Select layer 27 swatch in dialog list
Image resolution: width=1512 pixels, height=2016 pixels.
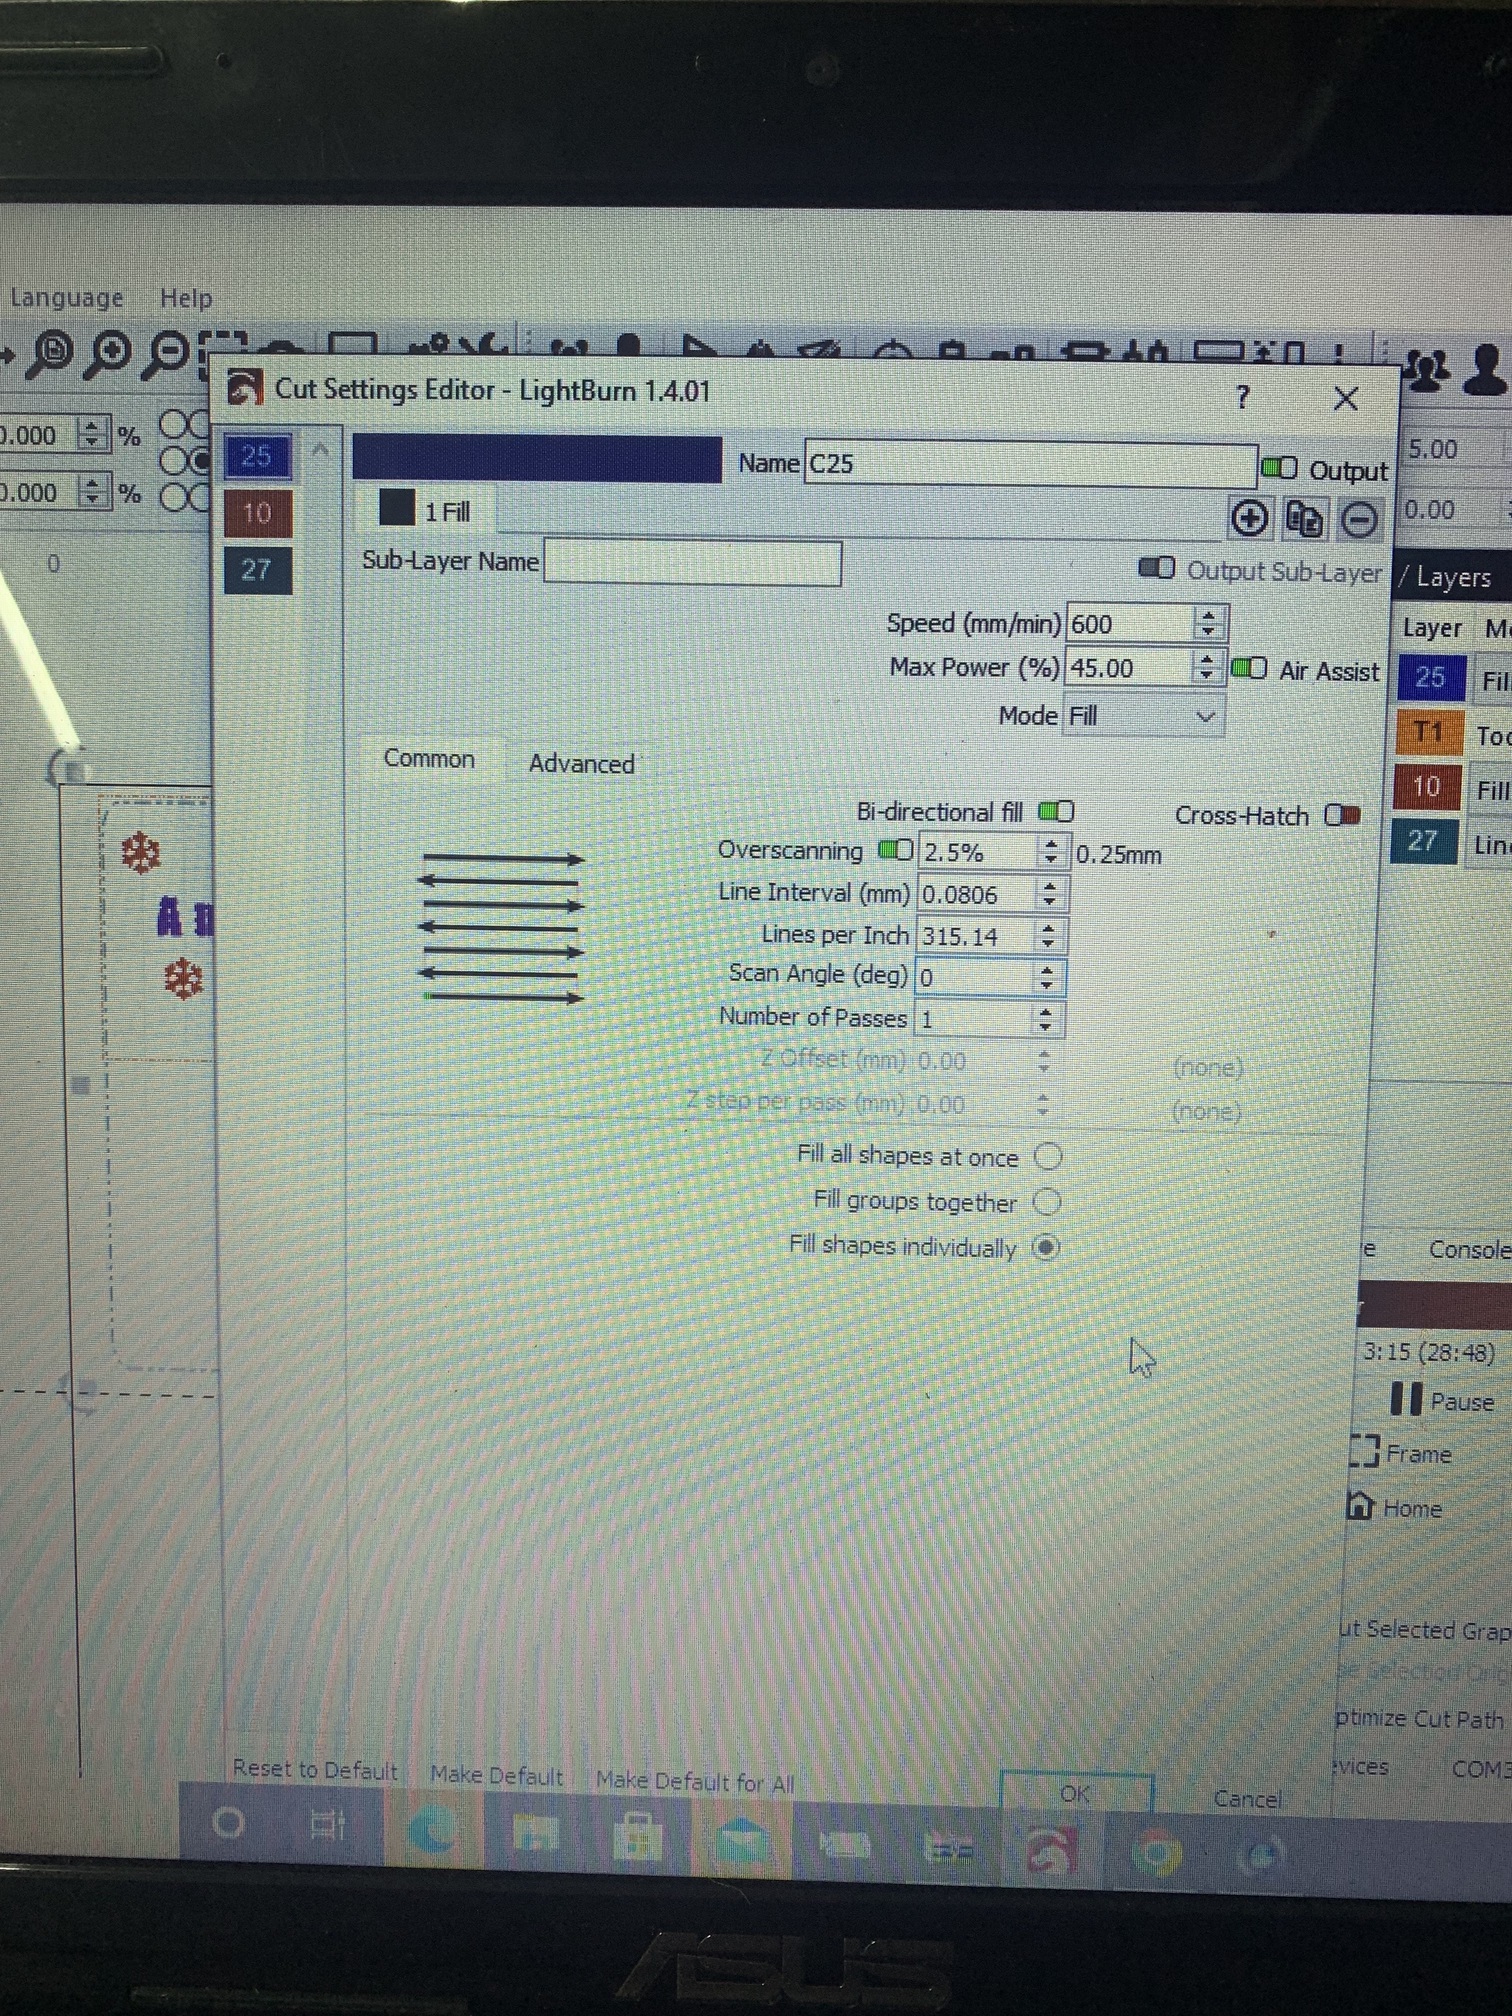(257, 570)
